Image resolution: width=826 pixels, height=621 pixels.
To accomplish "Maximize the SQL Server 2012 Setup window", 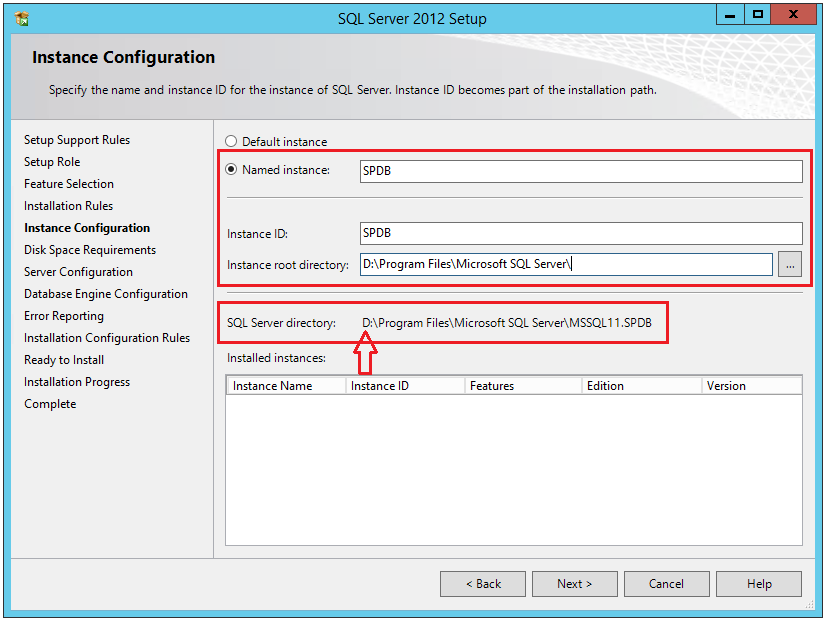I will click(x=758, y=15).
